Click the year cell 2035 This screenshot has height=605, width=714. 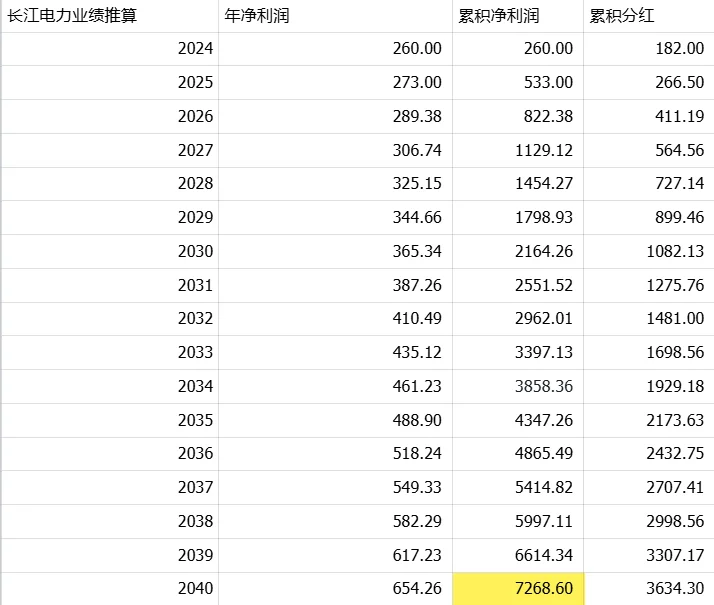(x=110, y=420)
